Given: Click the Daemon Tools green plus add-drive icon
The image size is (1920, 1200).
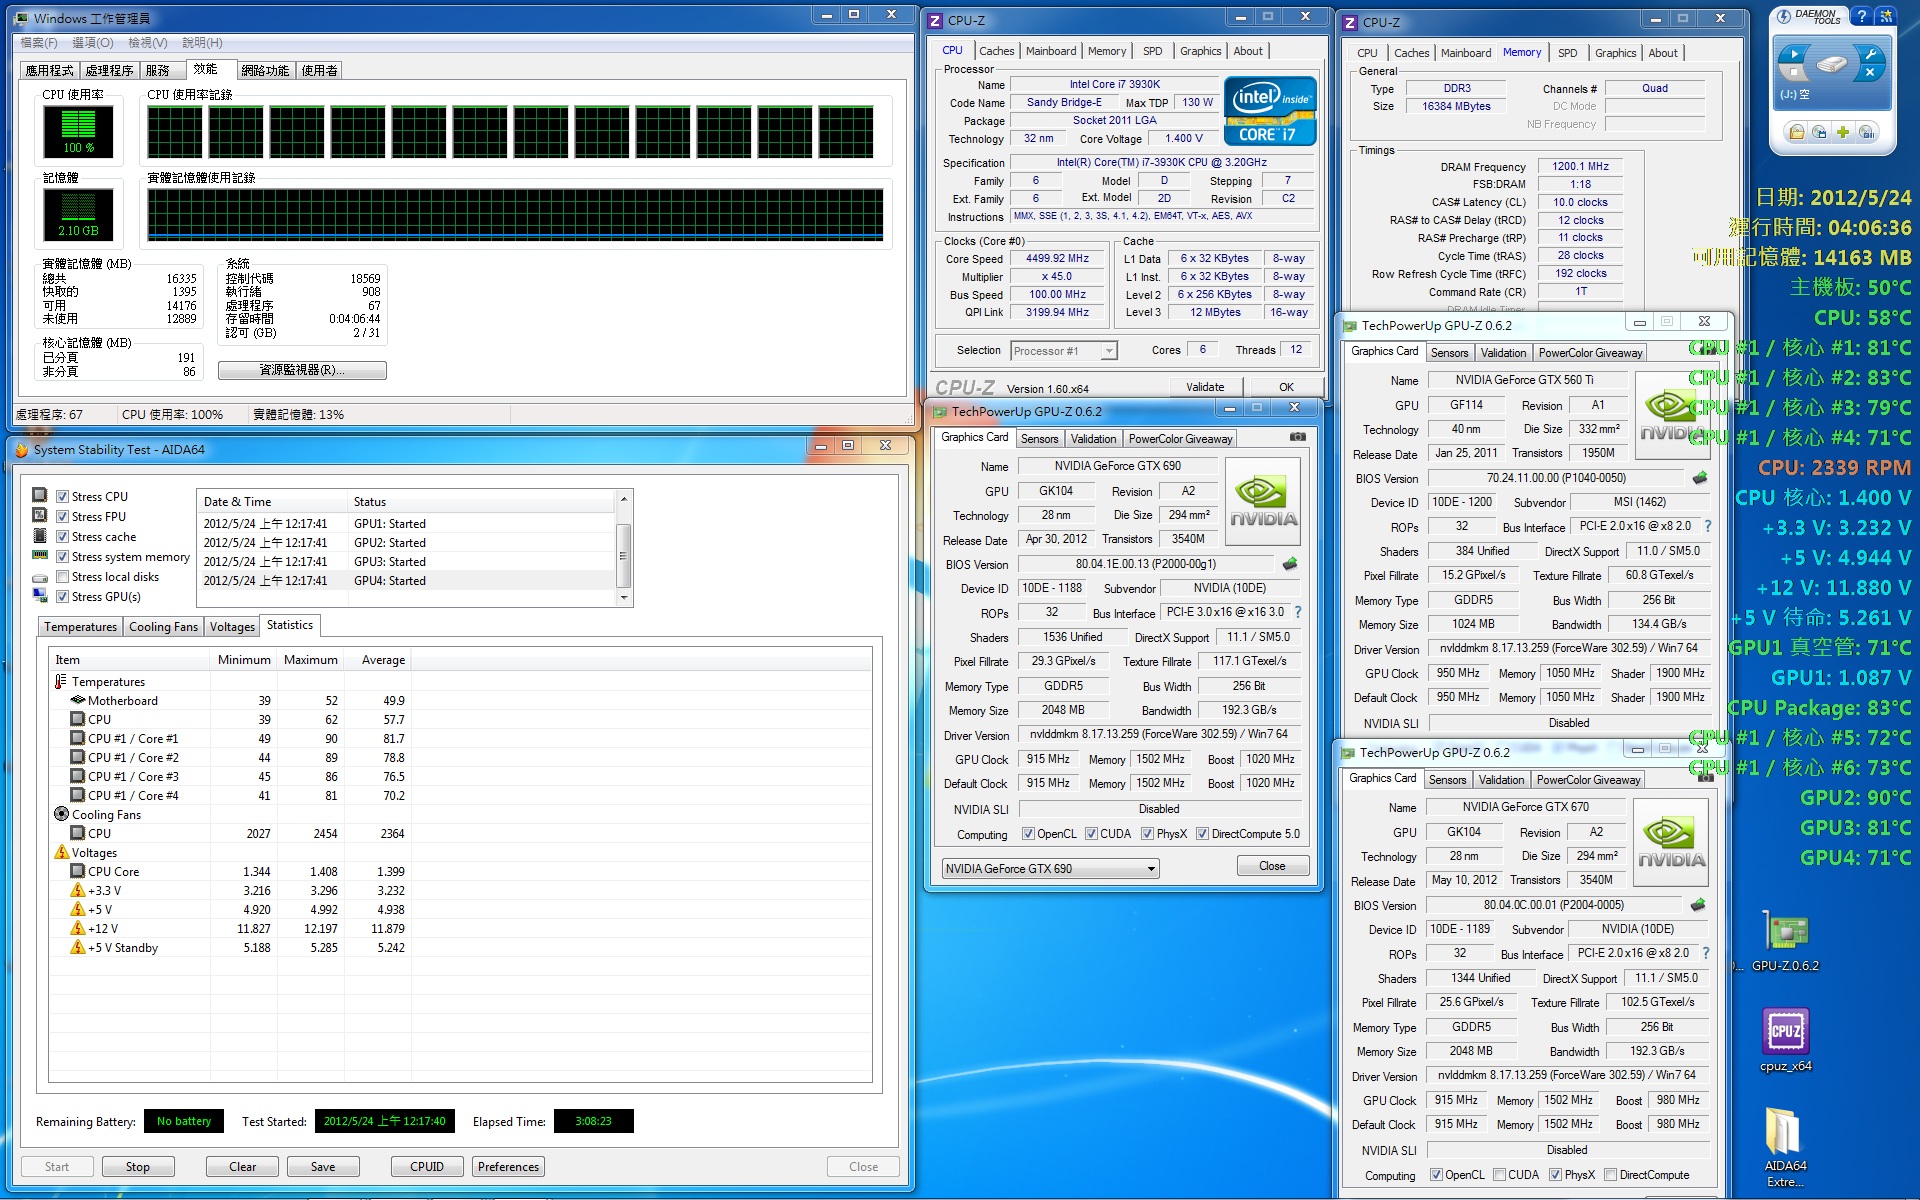Looking at the screenshot, I should pyautogui.click(x=1842, y=132).
